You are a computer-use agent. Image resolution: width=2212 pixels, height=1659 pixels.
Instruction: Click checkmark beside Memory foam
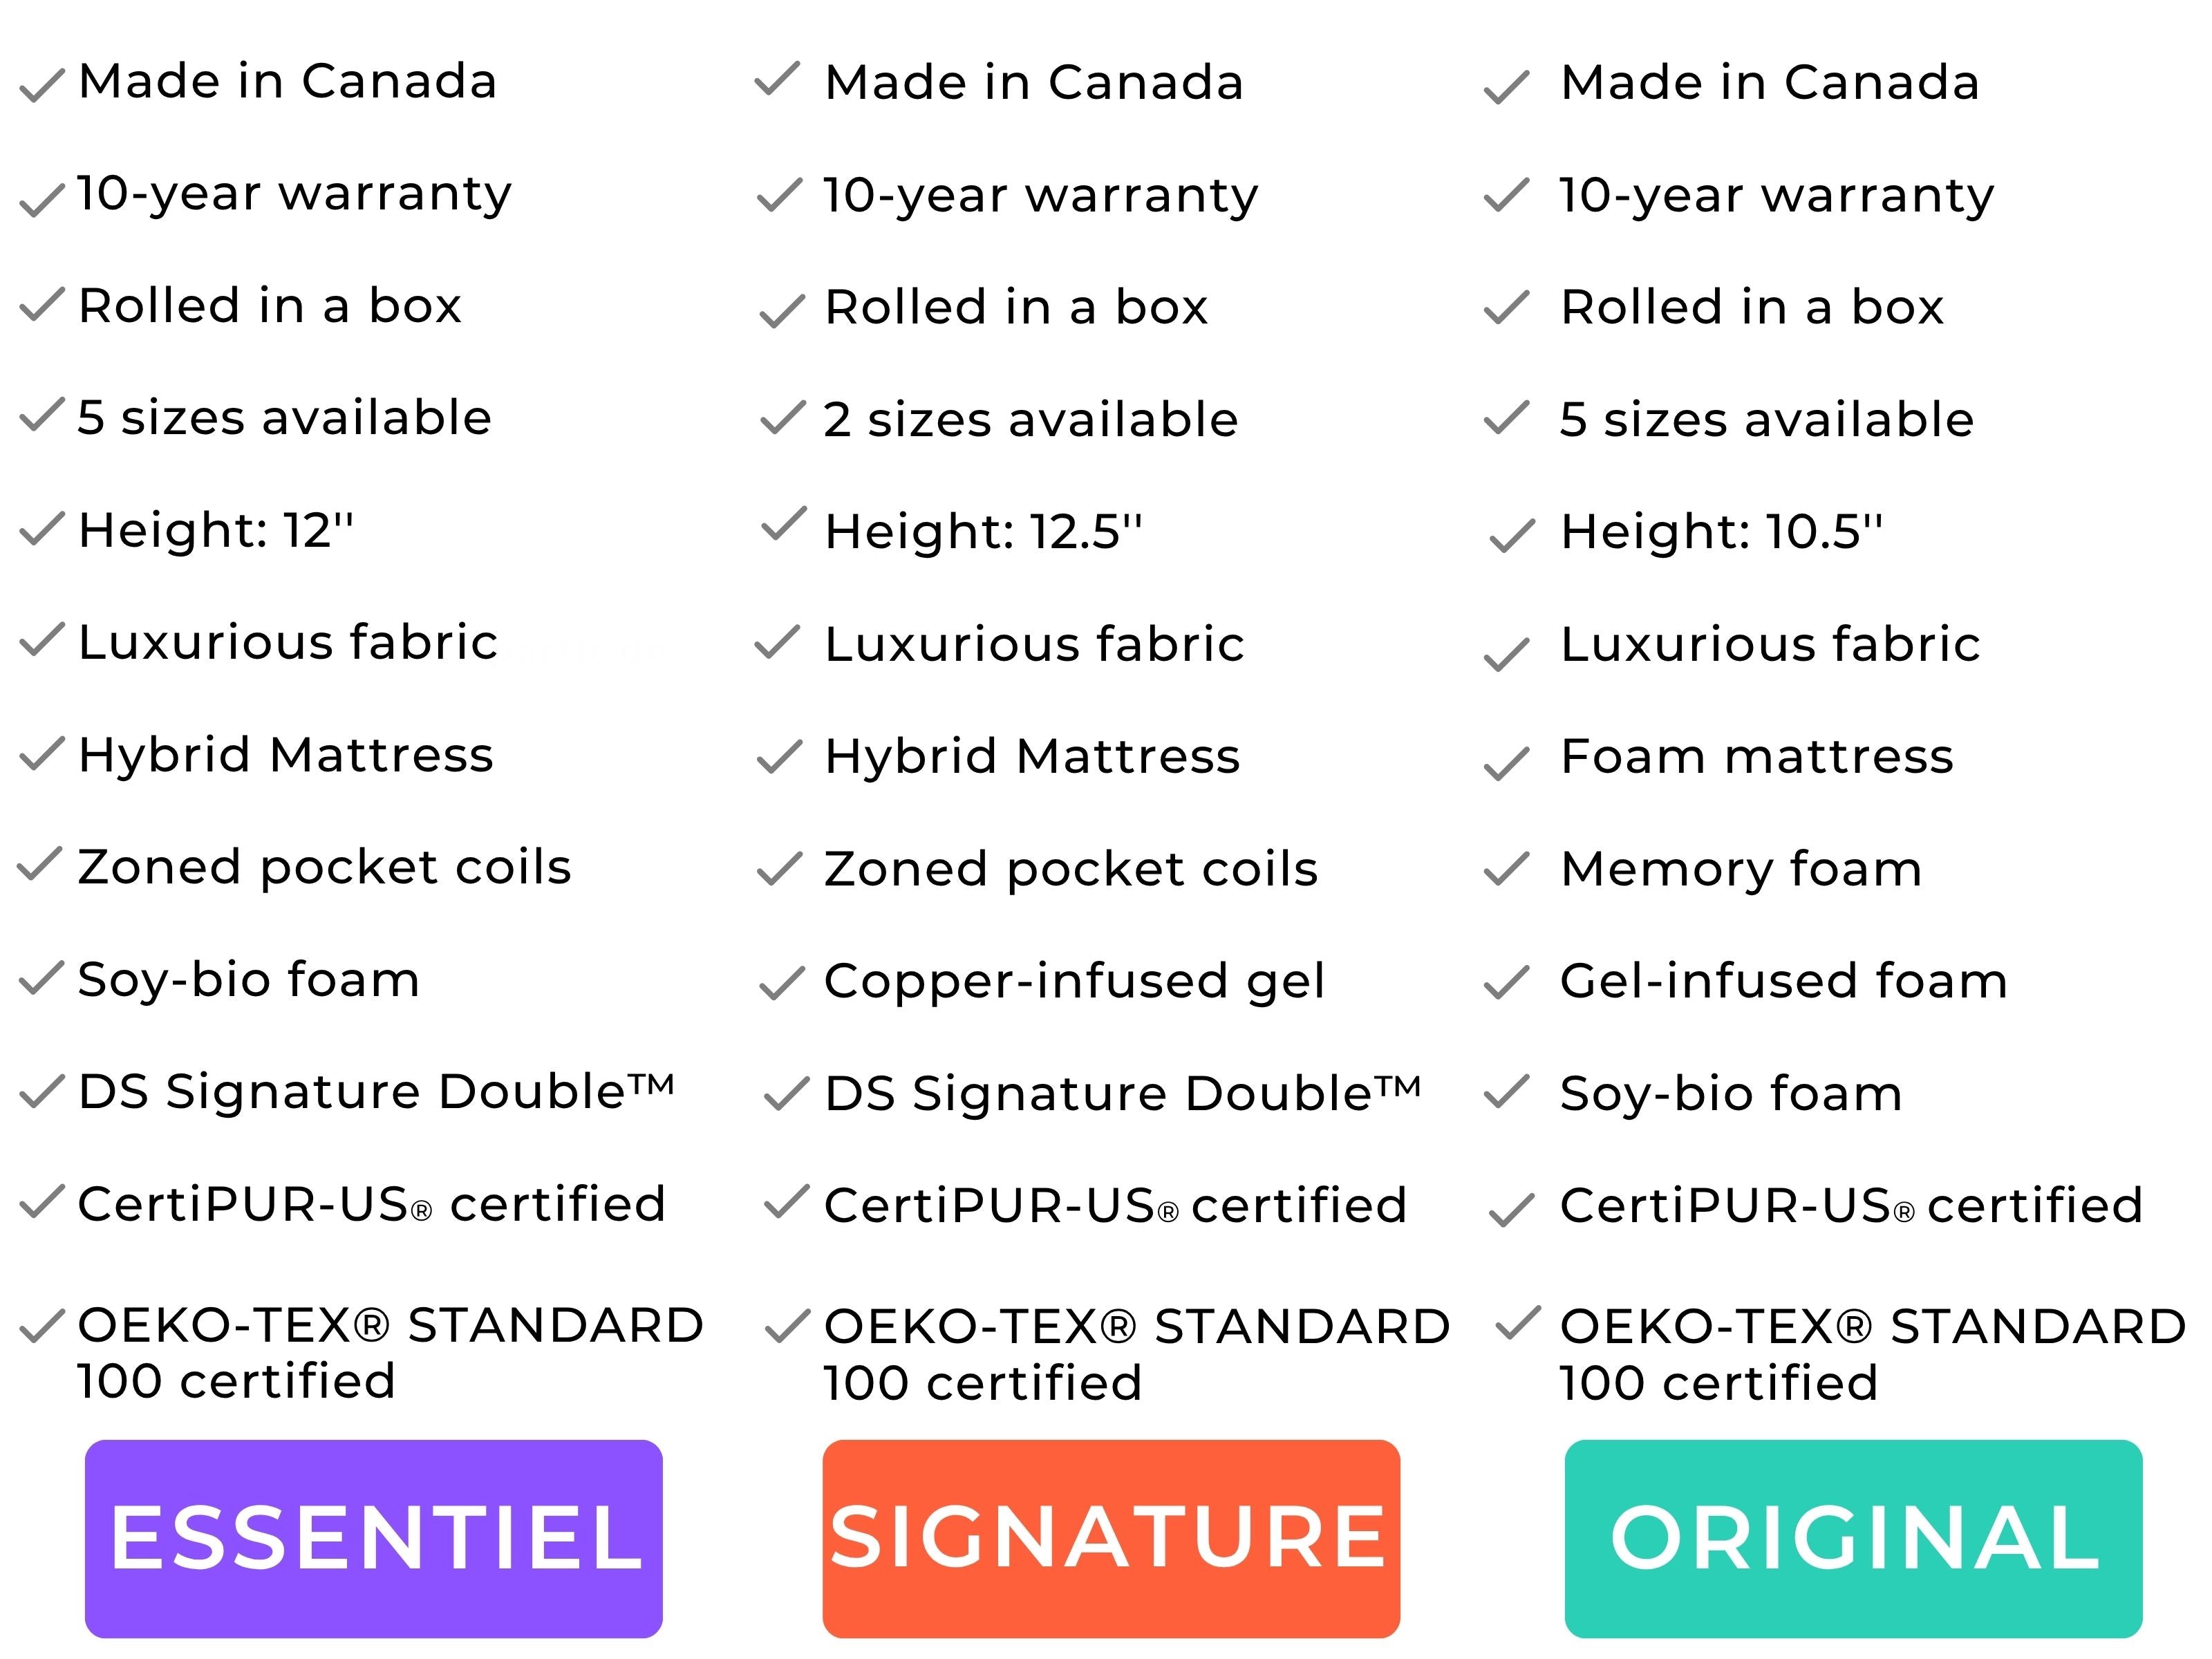tap(1506, 869)
